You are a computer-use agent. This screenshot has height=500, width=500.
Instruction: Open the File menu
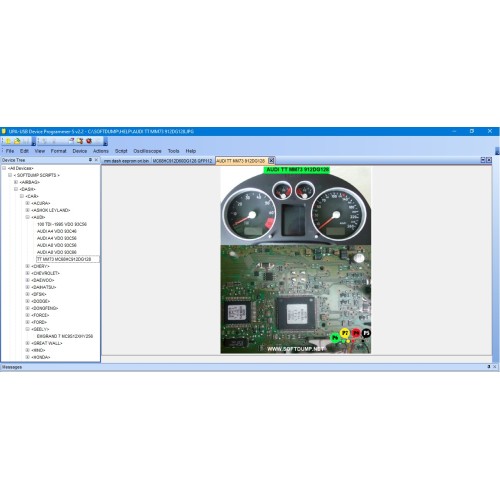coord(10,151)
